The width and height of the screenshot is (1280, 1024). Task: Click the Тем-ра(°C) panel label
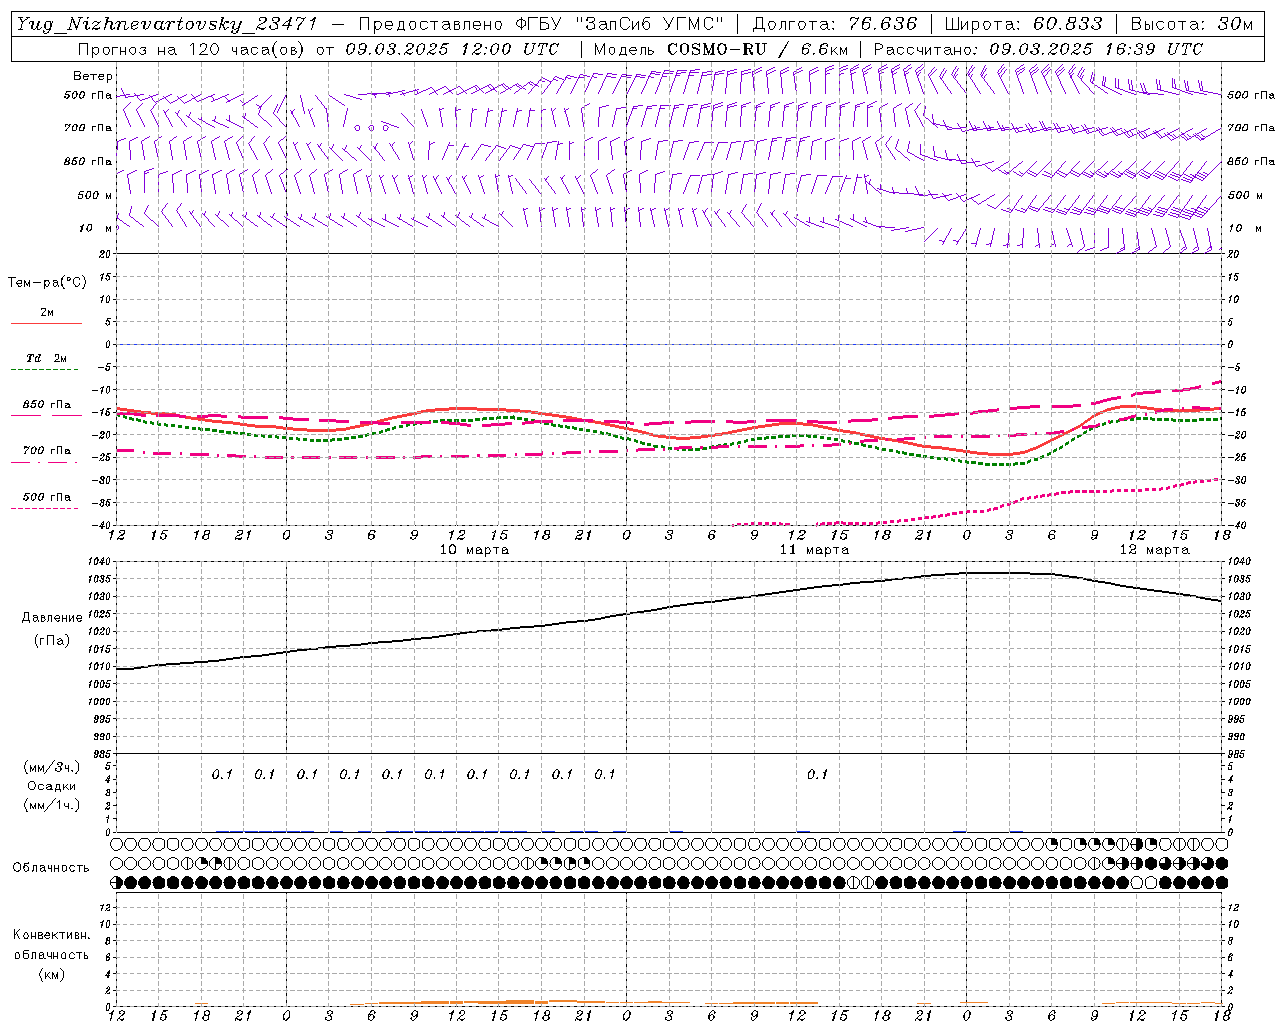(47, 283)
